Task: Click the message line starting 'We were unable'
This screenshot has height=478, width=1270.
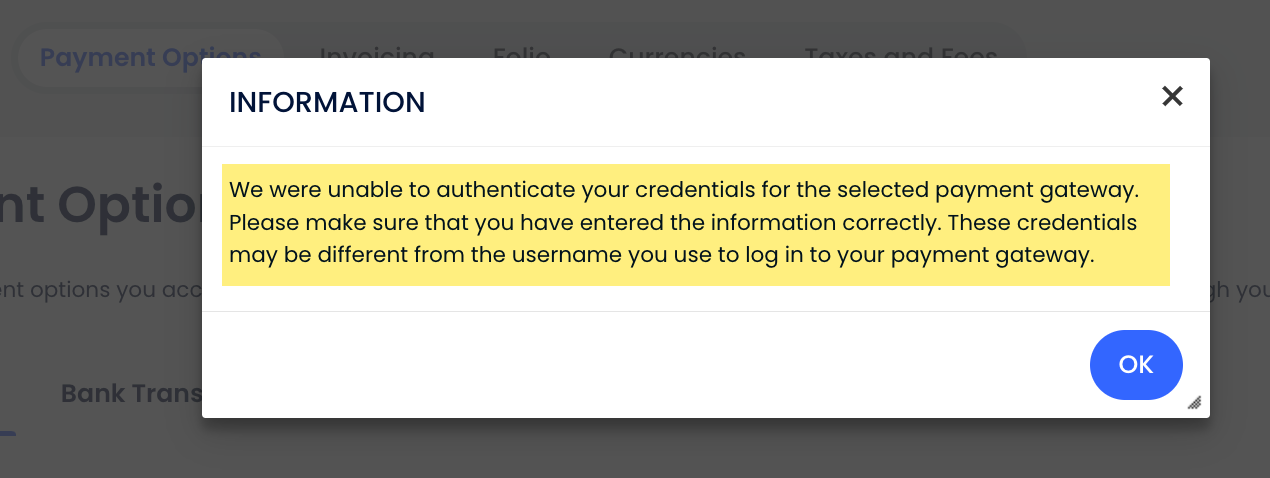Action: pyautogui.click(x=684, y=189)
